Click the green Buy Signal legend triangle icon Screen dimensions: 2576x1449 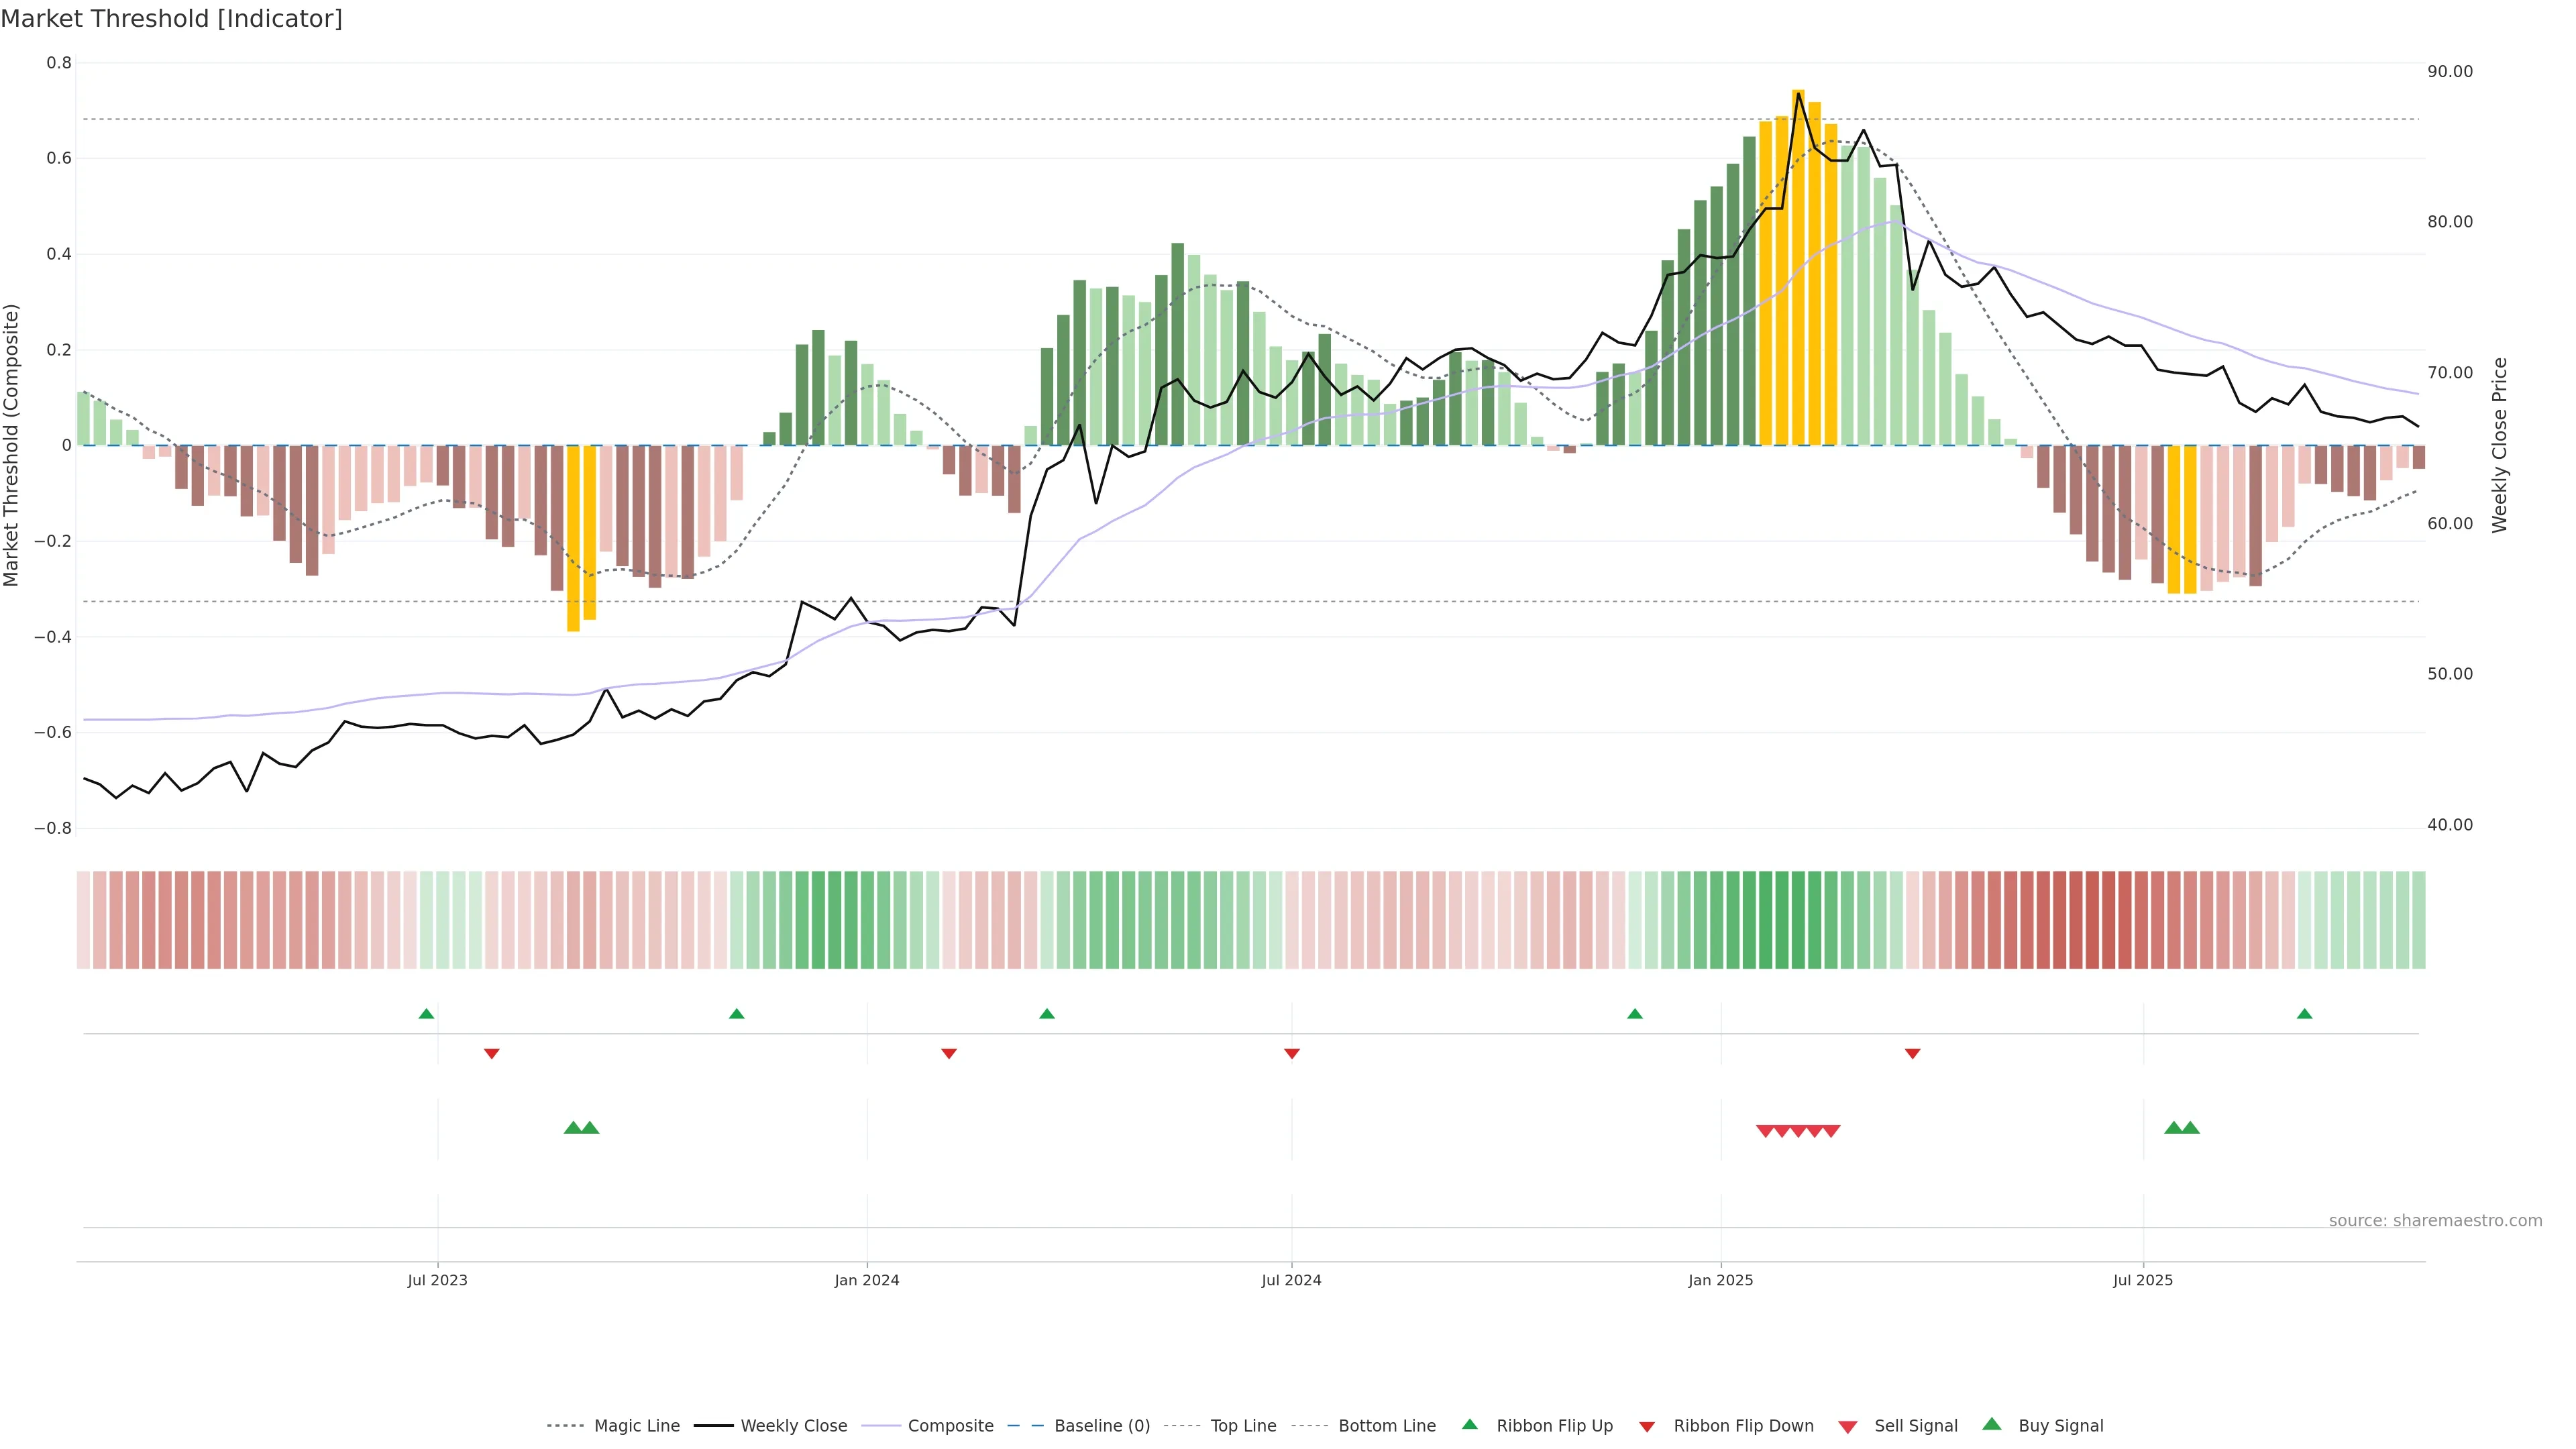1991,1424
